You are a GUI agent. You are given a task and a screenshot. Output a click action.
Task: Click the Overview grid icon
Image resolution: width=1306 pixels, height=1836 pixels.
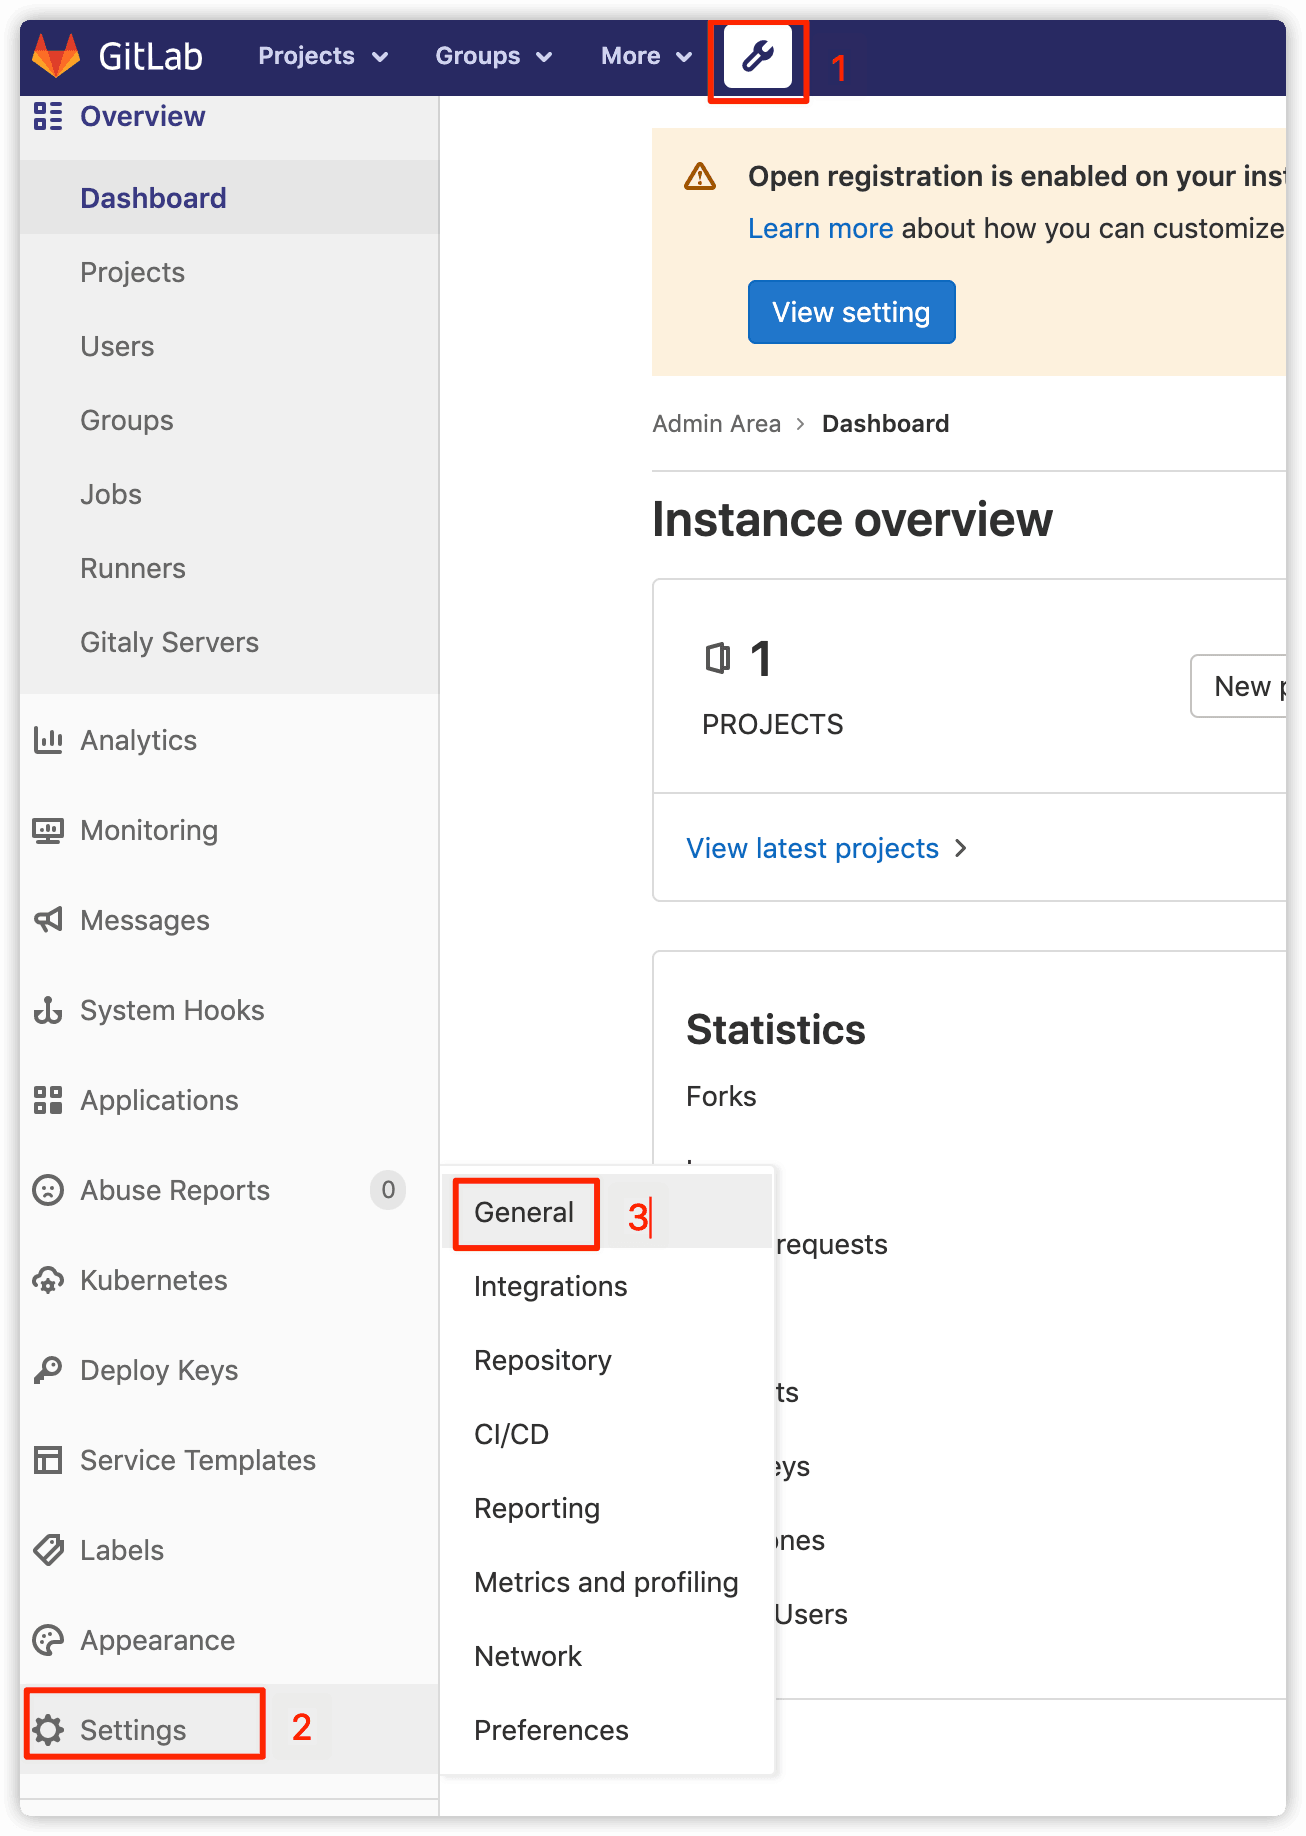(48, 116)
